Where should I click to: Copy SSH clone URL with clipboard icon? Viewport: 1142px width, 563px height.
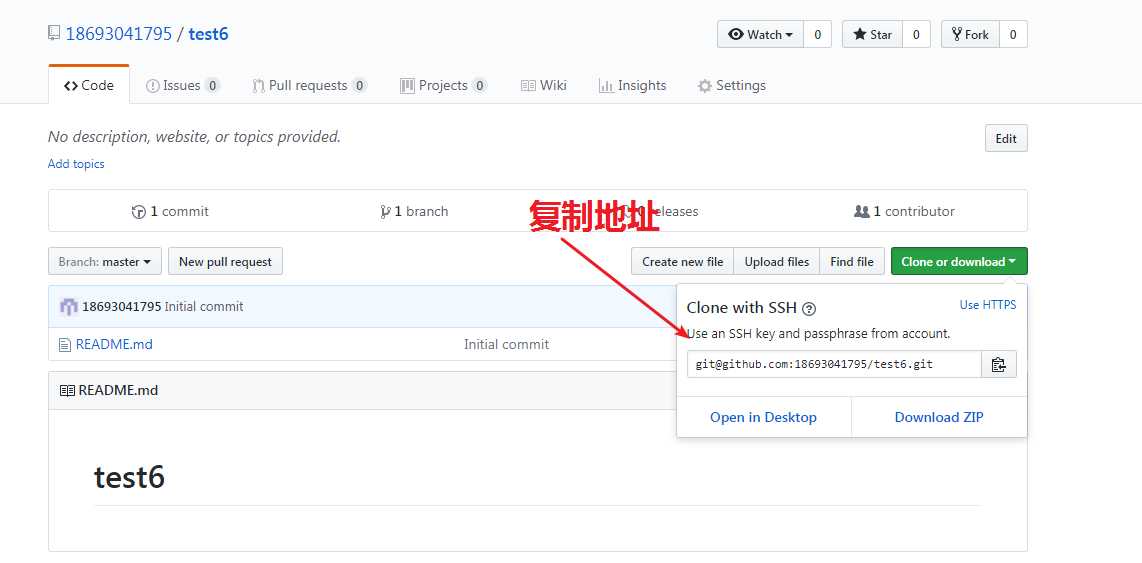[x=999, y=364]
